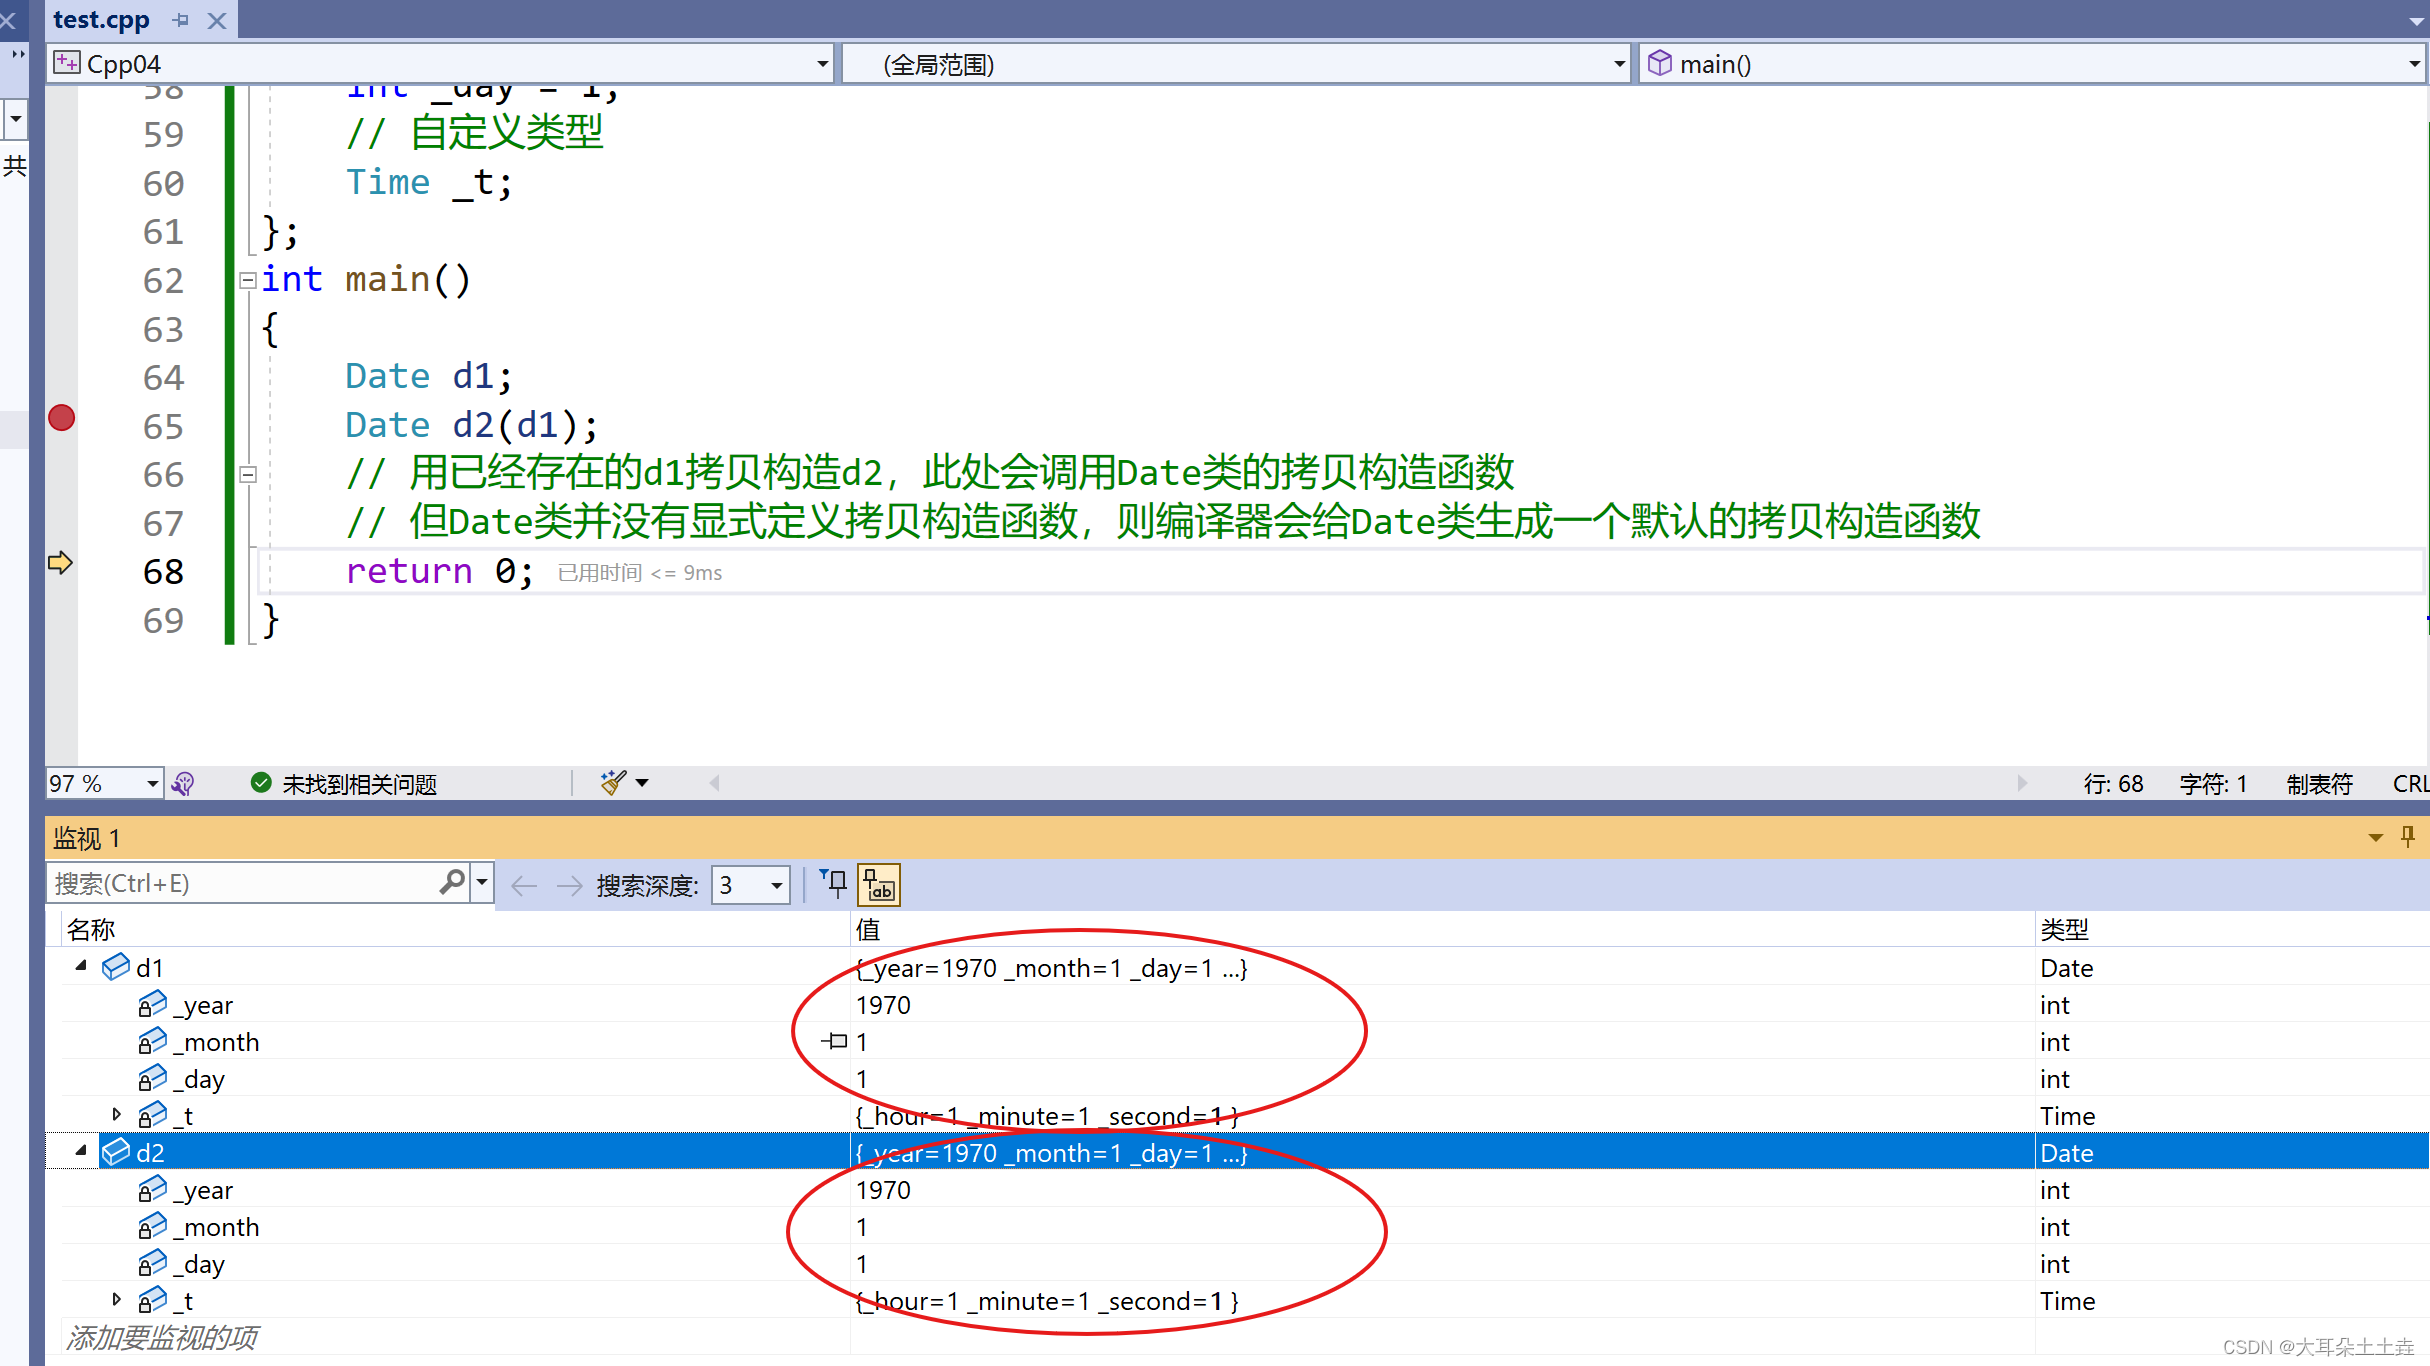Click the _year field icon under d1
Screen dimensions: 2430x1366
tap(152, 1004)
